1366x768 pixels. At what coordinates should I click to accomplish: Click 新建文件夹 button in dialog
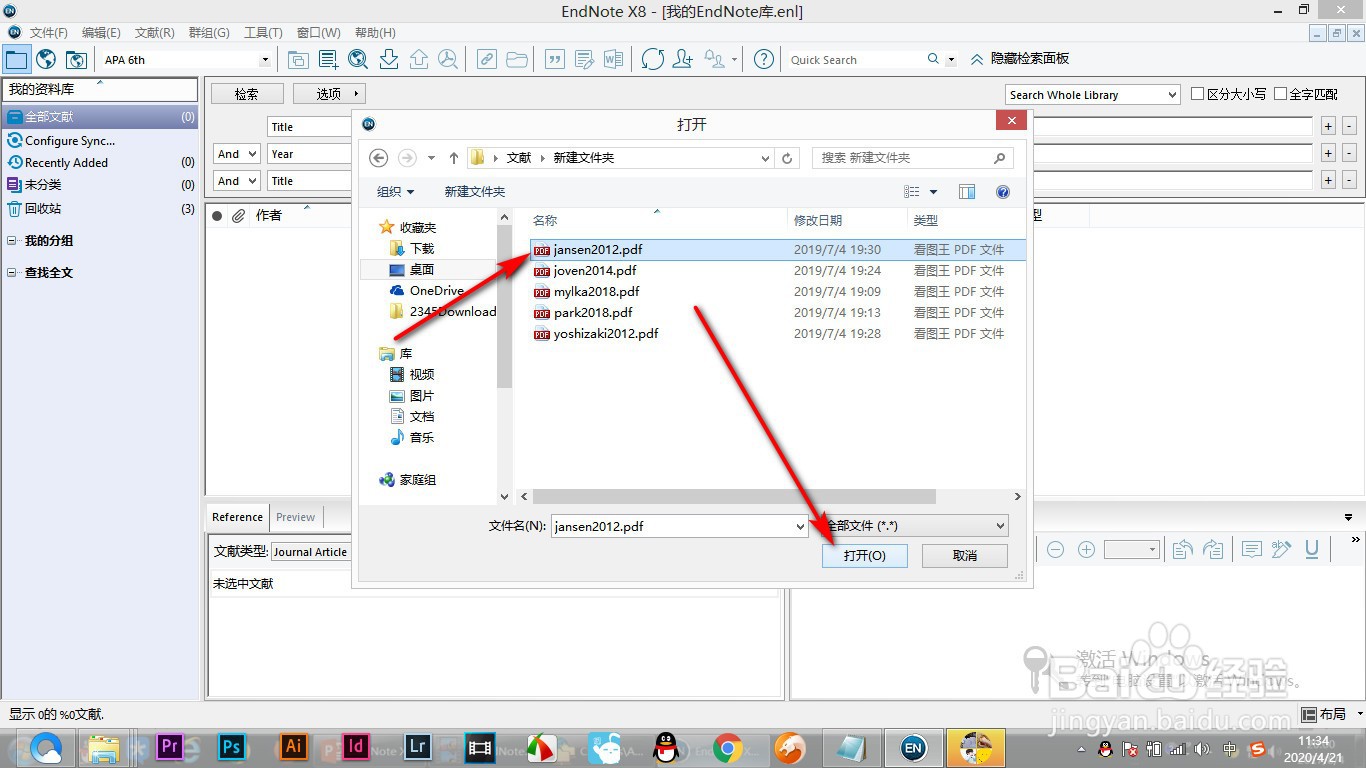click(475, 191)
